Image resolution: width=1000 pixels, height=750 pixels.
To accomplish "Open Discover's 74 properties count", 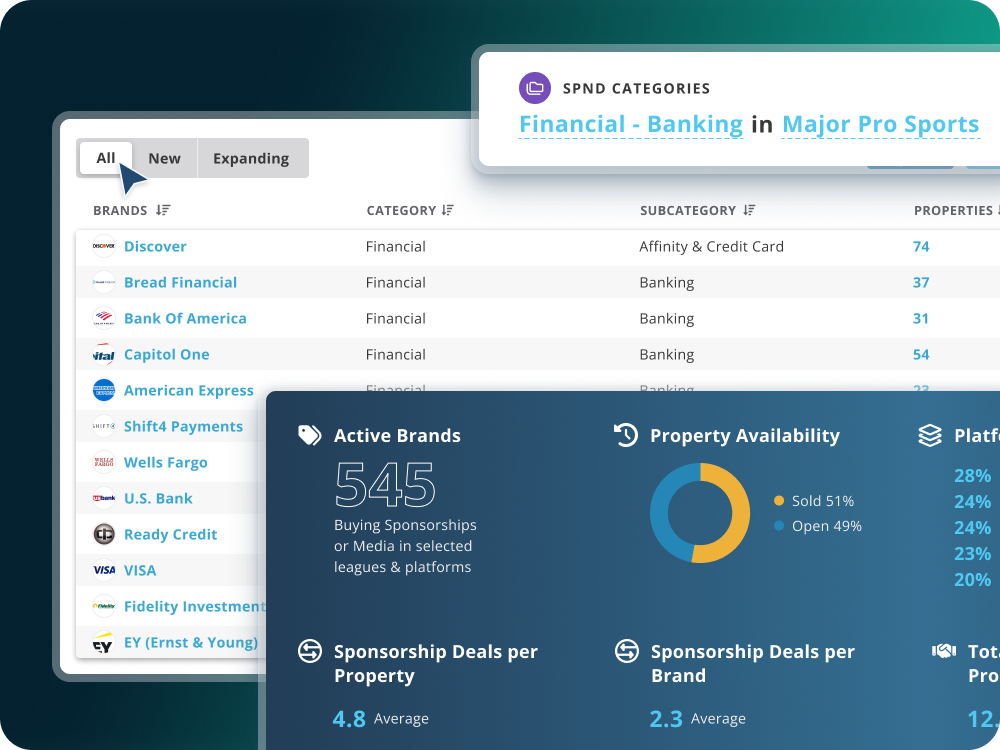I will [921, 246].
